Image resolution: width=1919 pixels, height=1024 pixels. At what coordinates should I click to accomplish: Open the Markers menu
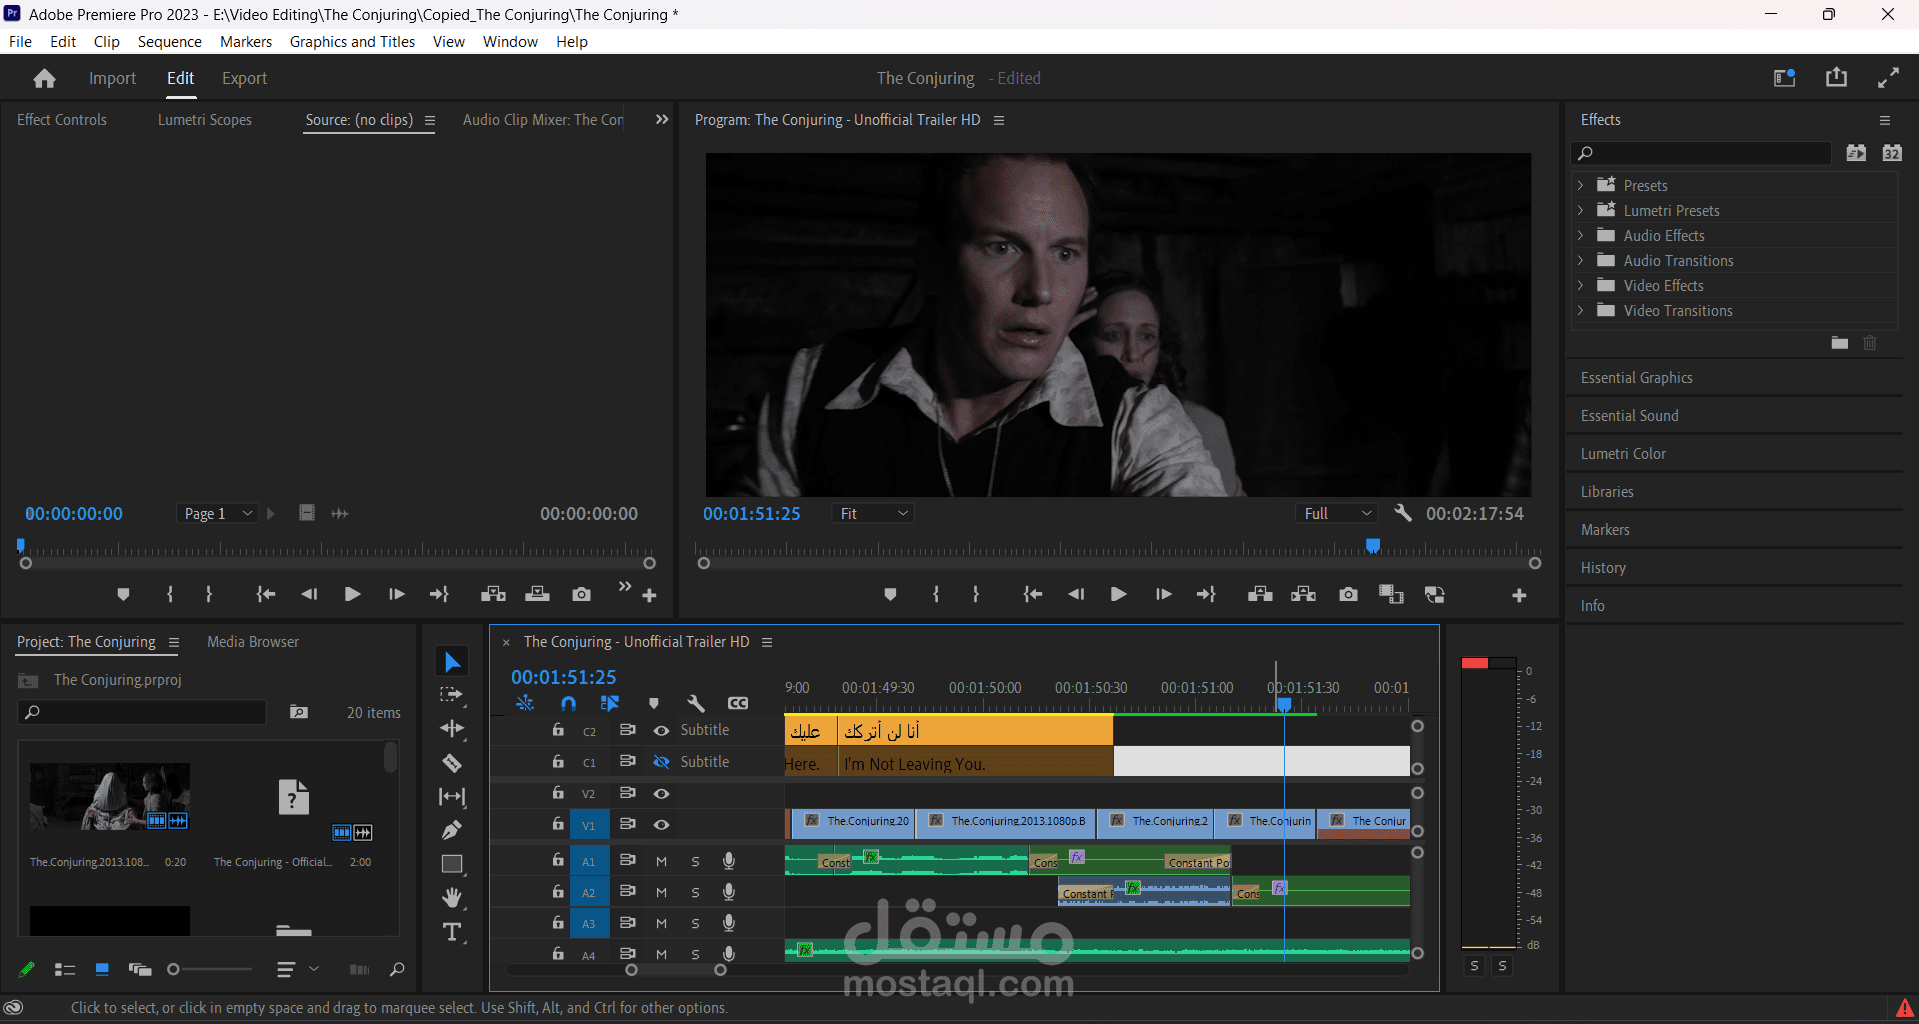point(246,41)
